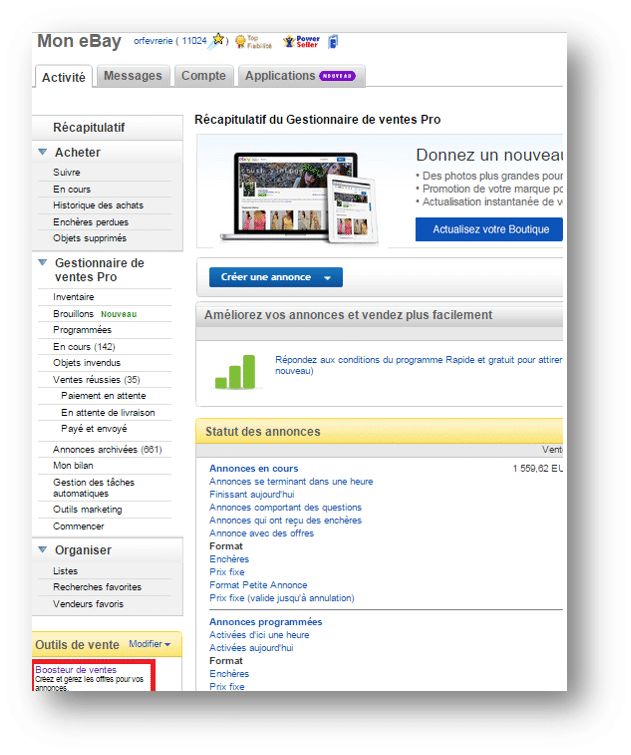631x755 pixels.
Task: Open Brouillons in the sidebar
Action: click(x=73, y=314)
